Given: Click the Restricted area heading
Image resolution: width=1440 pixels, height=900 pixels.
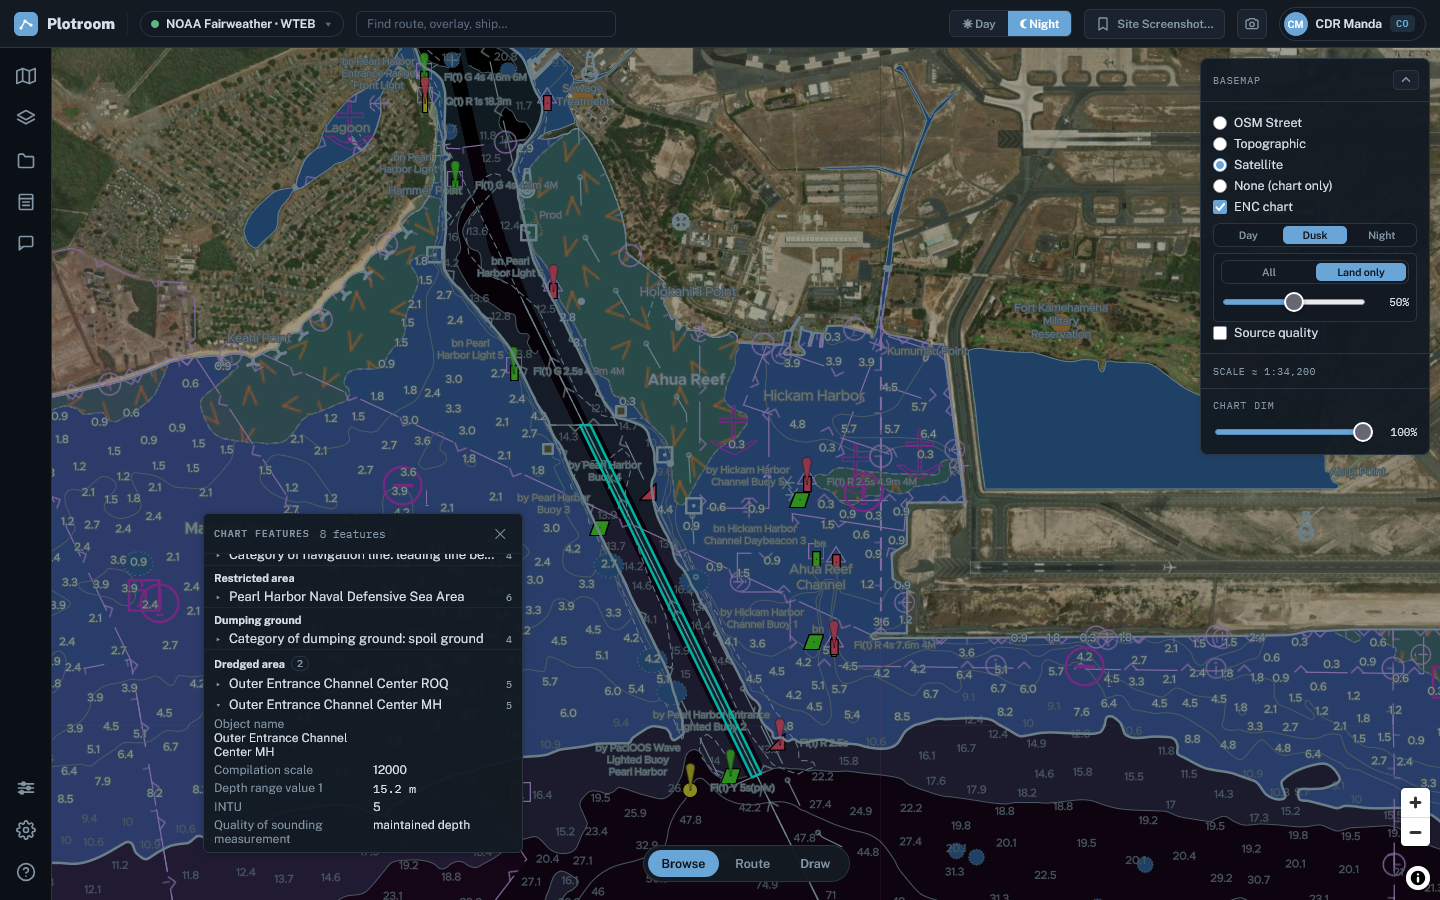Looking at the screenshot, I should [254, 578].
